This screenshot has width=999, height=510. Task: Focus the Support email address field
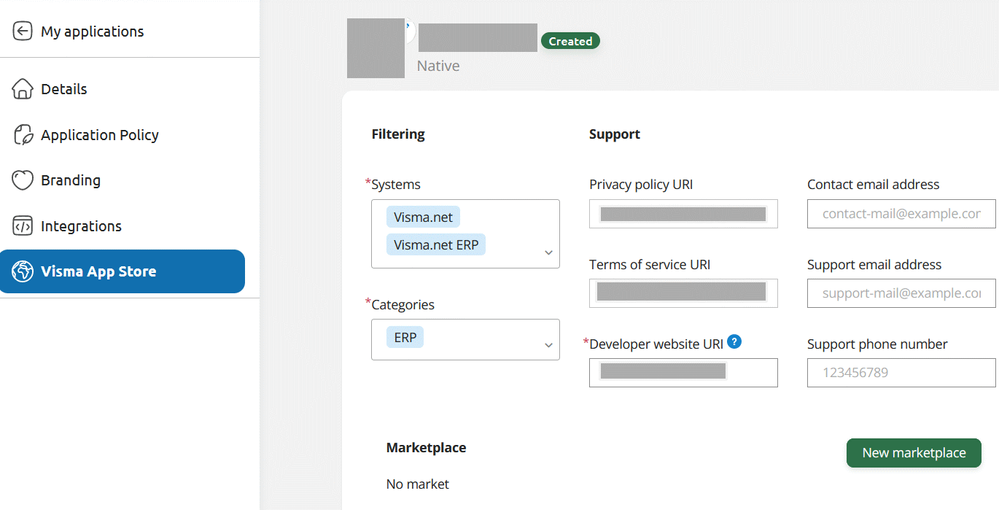[901, 293]
